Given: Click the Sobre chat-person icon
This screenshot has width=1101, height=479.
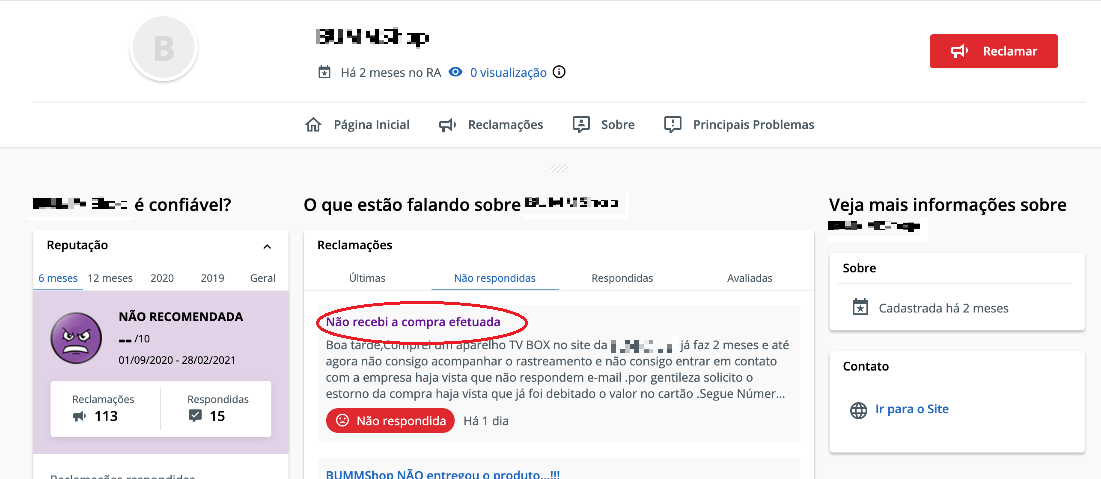Looking at the screenshot, I should 581,125.
